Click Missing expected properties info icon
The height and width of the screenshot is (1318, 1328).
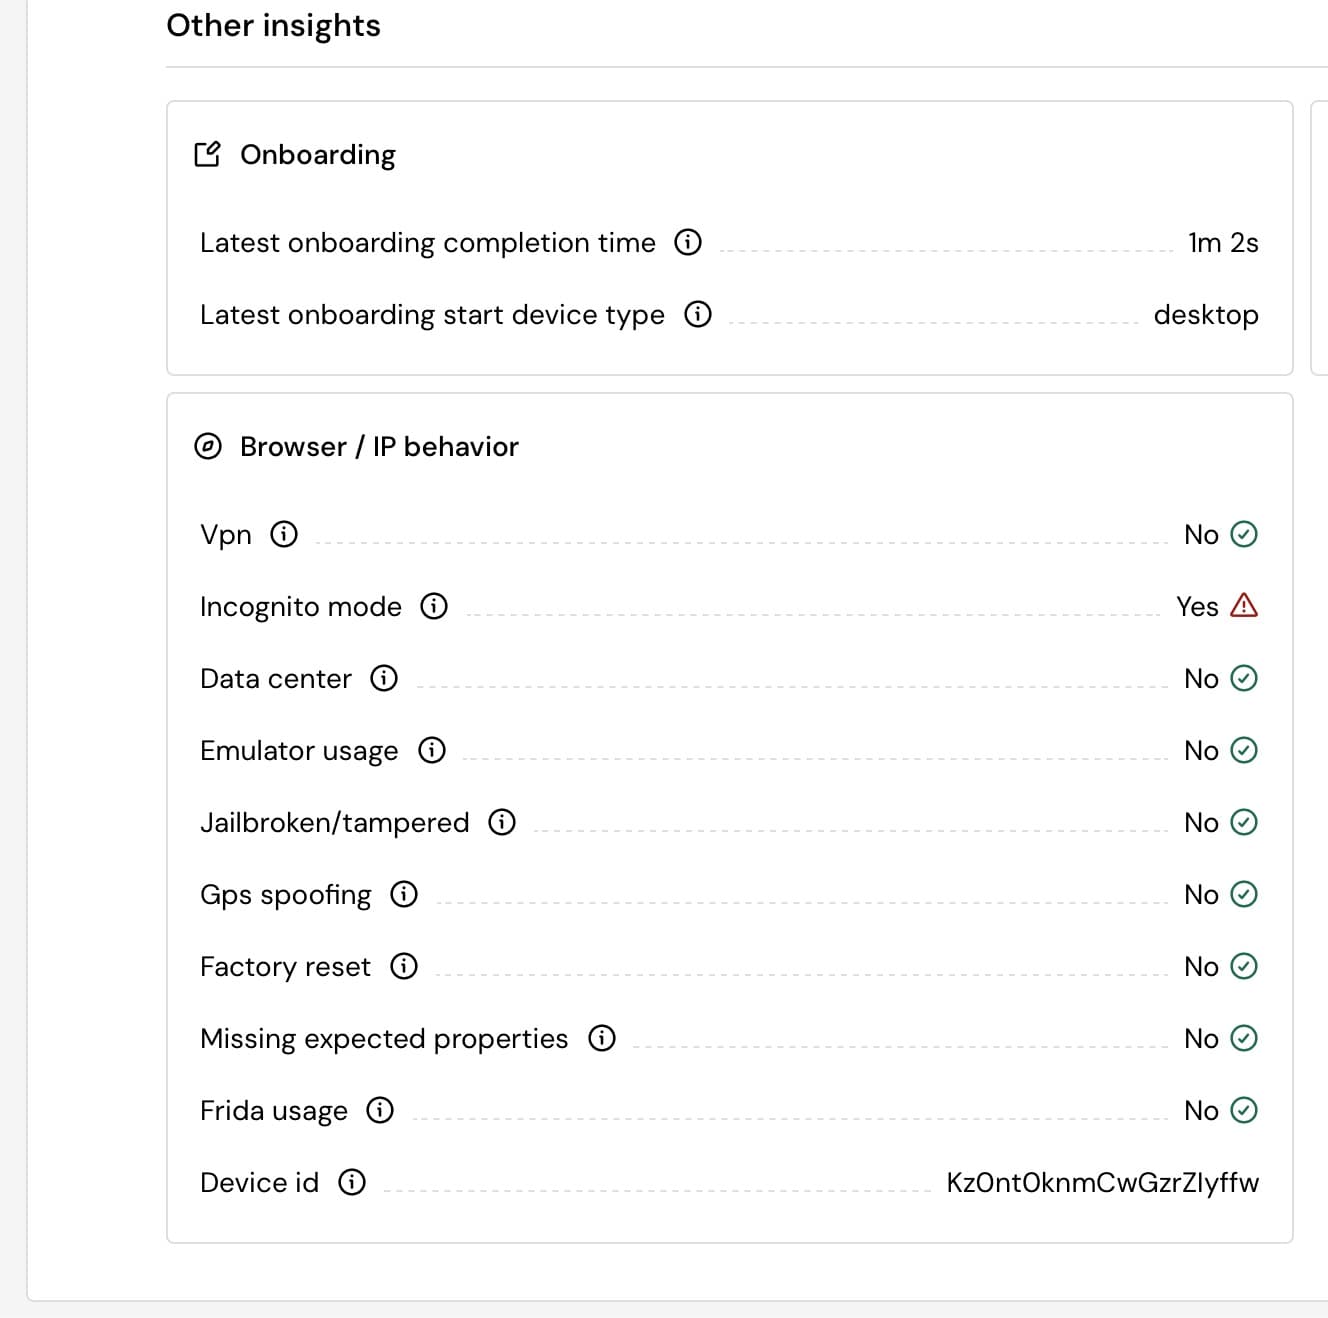point(602,1038)
